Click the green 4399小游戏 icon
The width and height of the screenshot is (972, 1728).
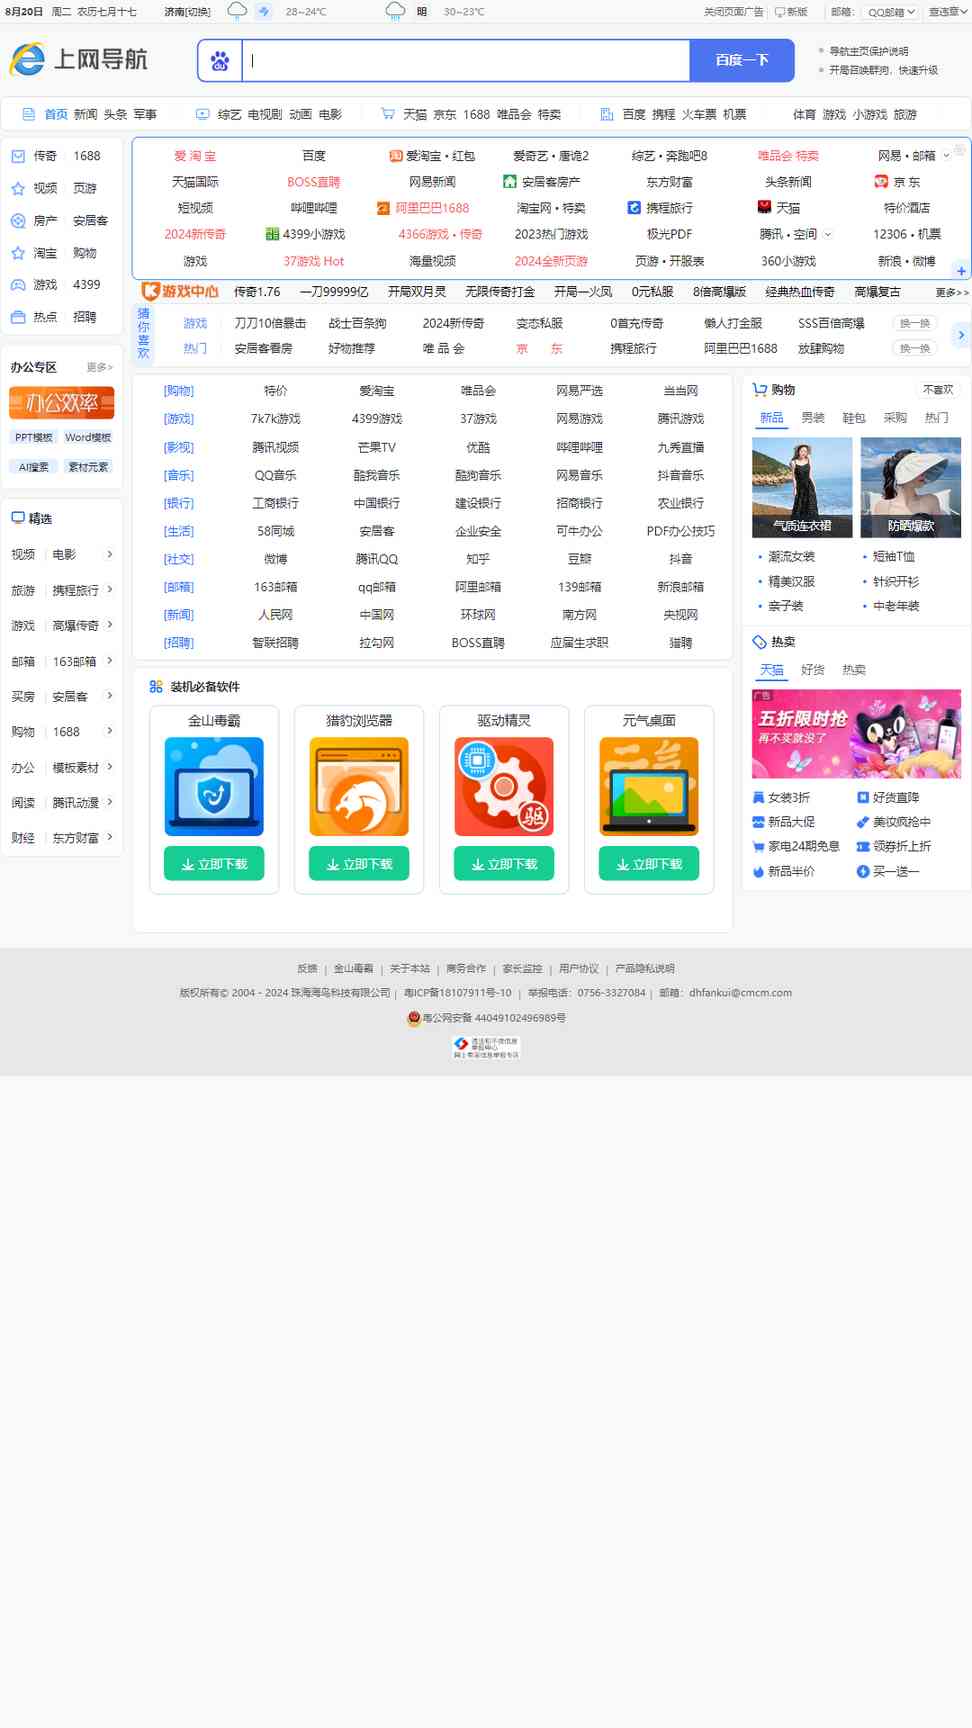(x=272, y=234)
